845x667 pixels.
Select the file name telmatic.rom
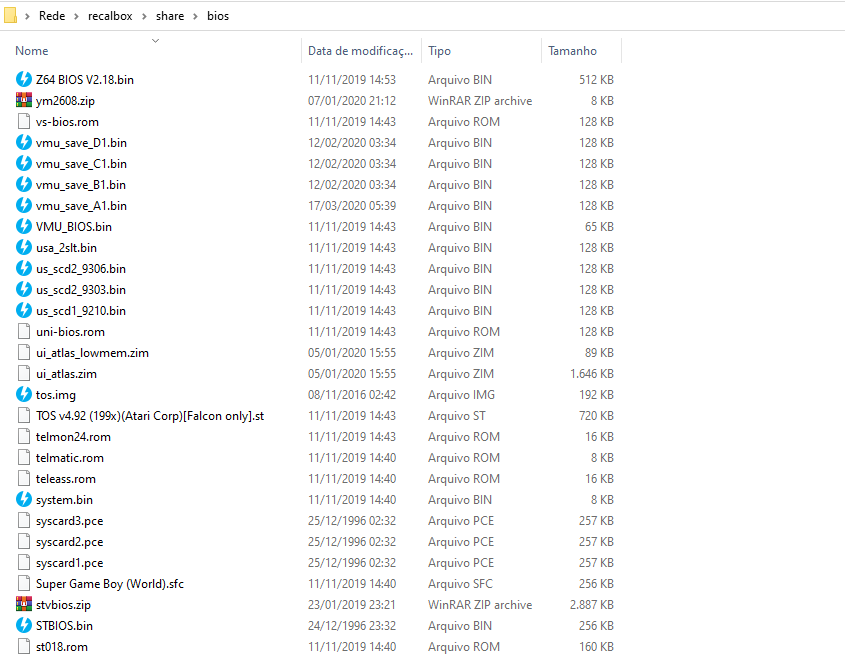pyautogui.click(x=70, y=457)
